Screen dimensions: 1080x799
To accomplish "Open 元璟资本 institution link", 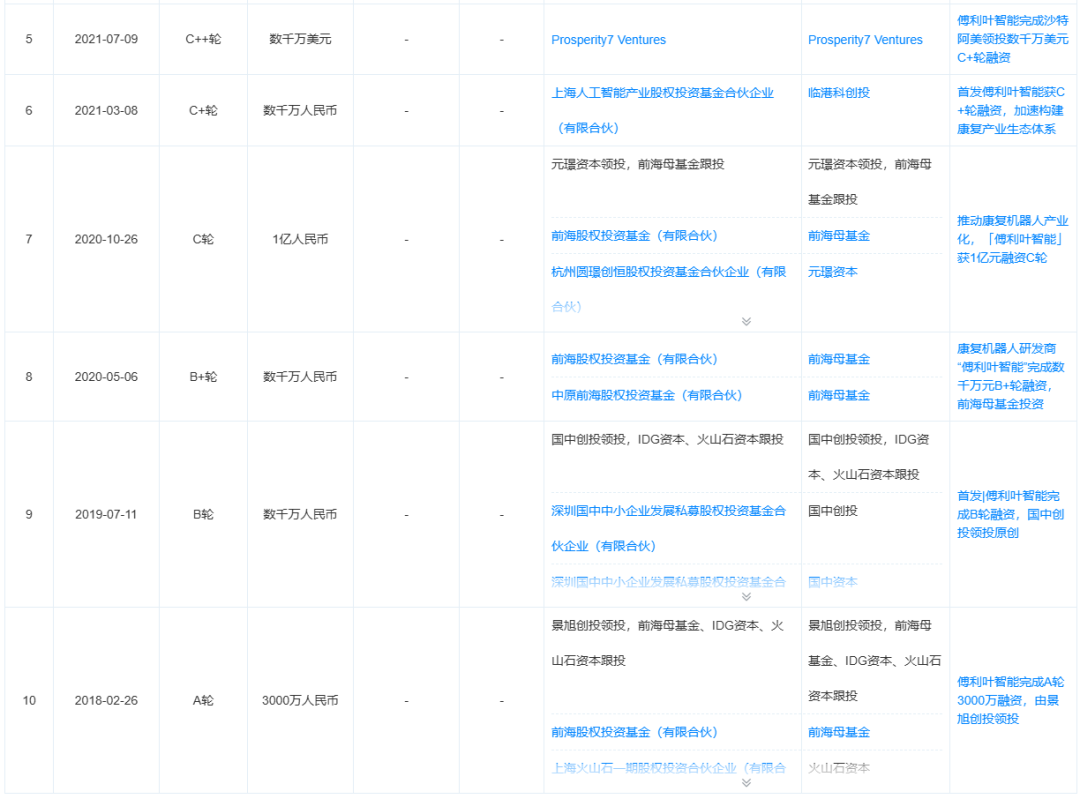I will (x=833, y=272).
